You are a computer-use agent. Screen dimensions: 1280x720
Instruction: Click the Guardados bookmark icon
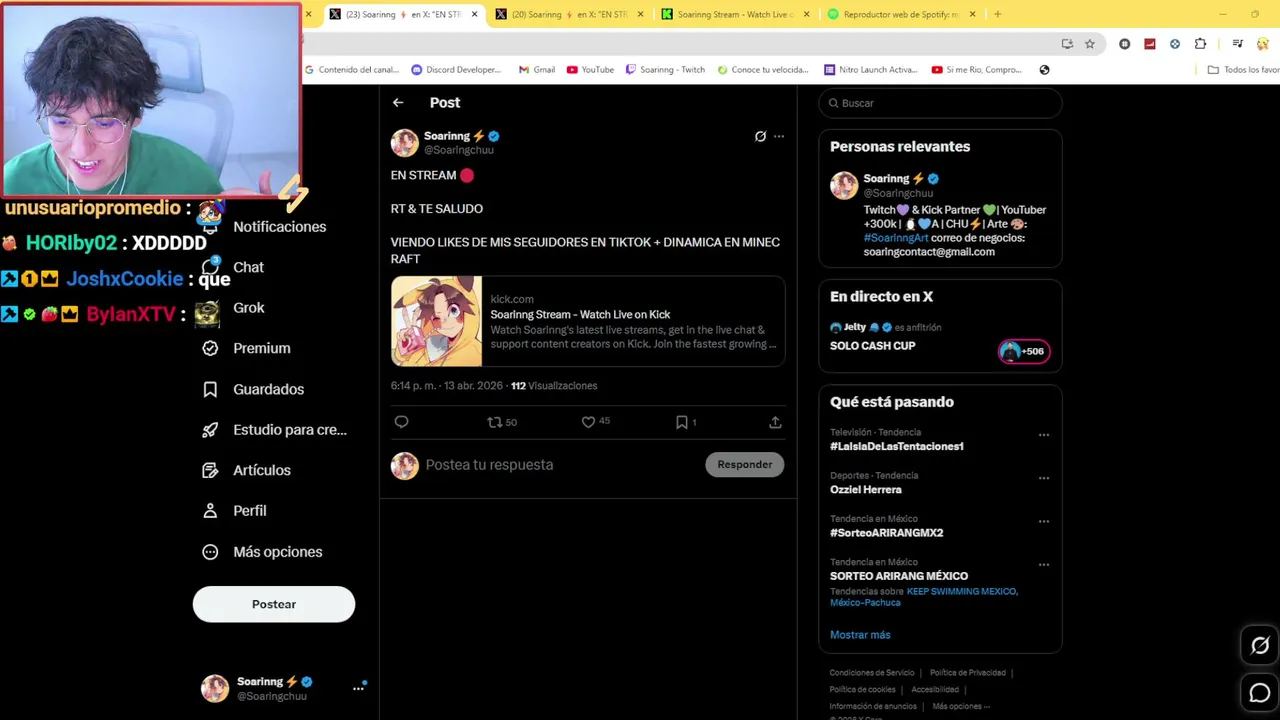(x=210, y=389)
